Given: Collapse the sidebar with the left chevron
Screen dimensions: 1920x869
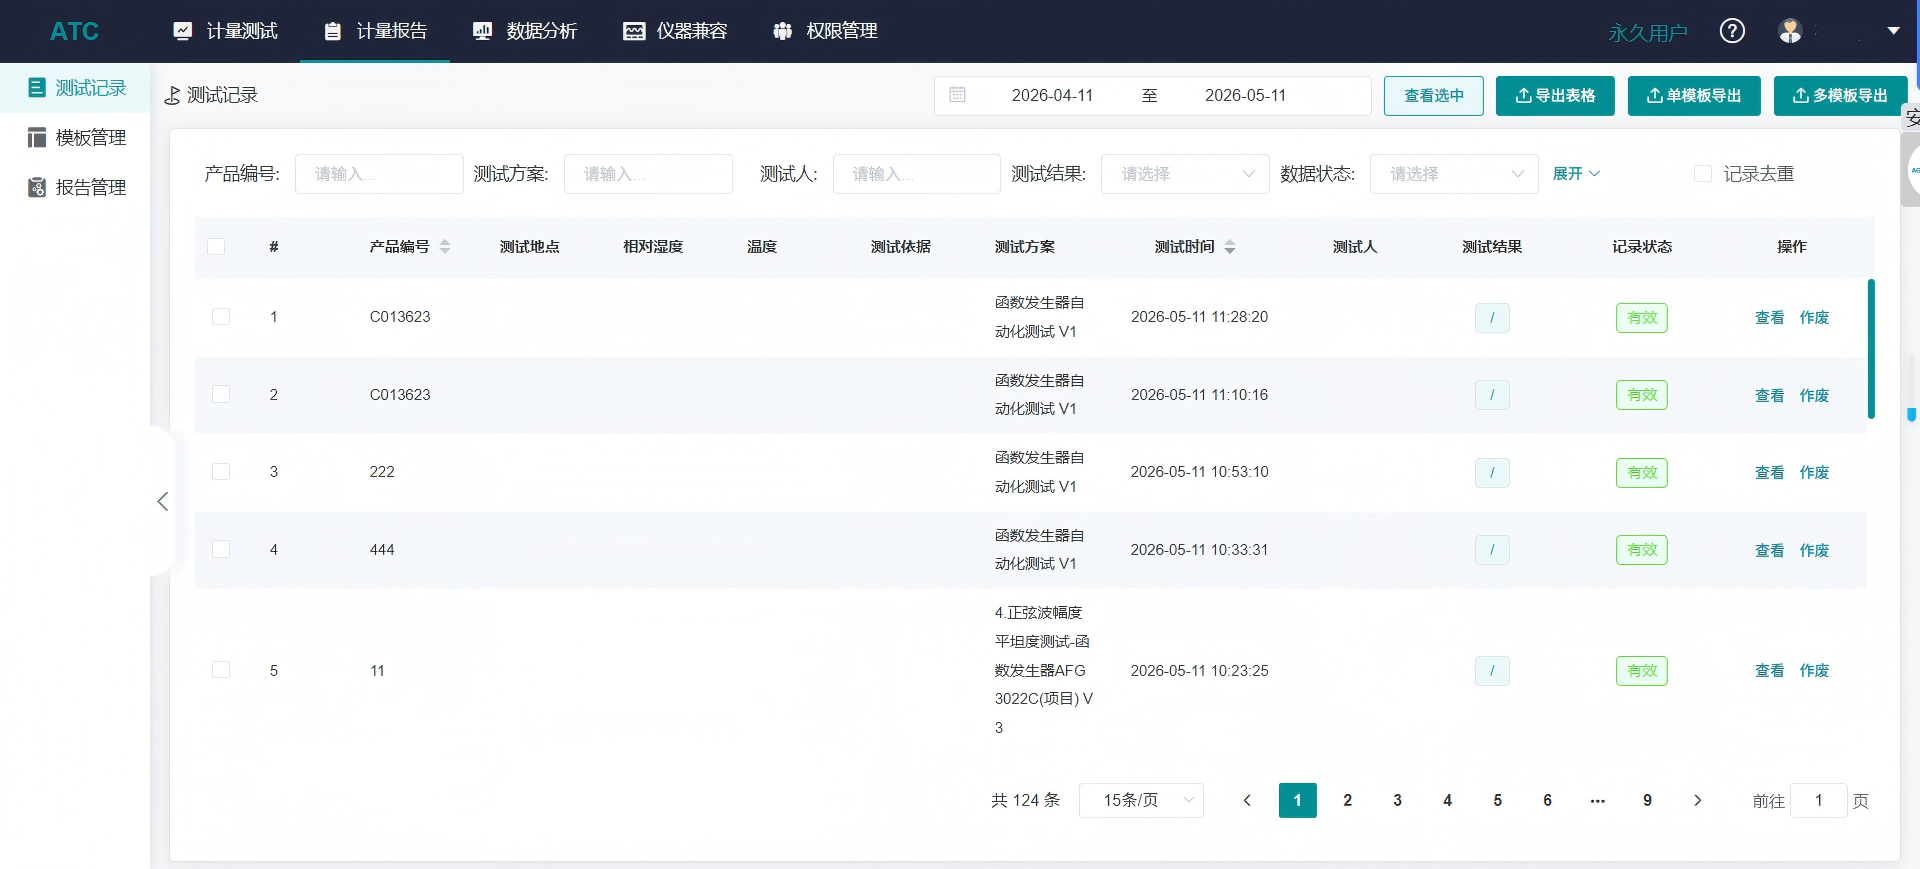Looking at the screenshot, I should [162, 501].
